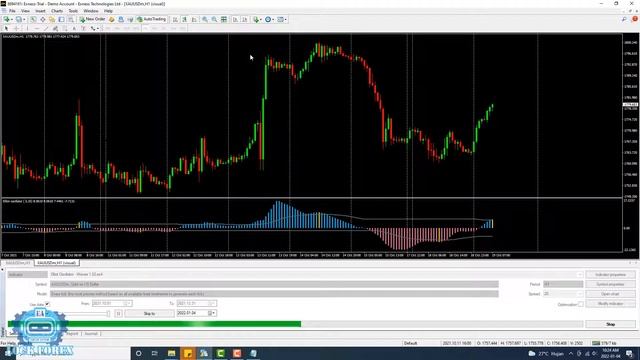Image resolution: width=640 pixels, height=360 pixels.
Task: Zoom out on the chart
Action: click(214, 19)
